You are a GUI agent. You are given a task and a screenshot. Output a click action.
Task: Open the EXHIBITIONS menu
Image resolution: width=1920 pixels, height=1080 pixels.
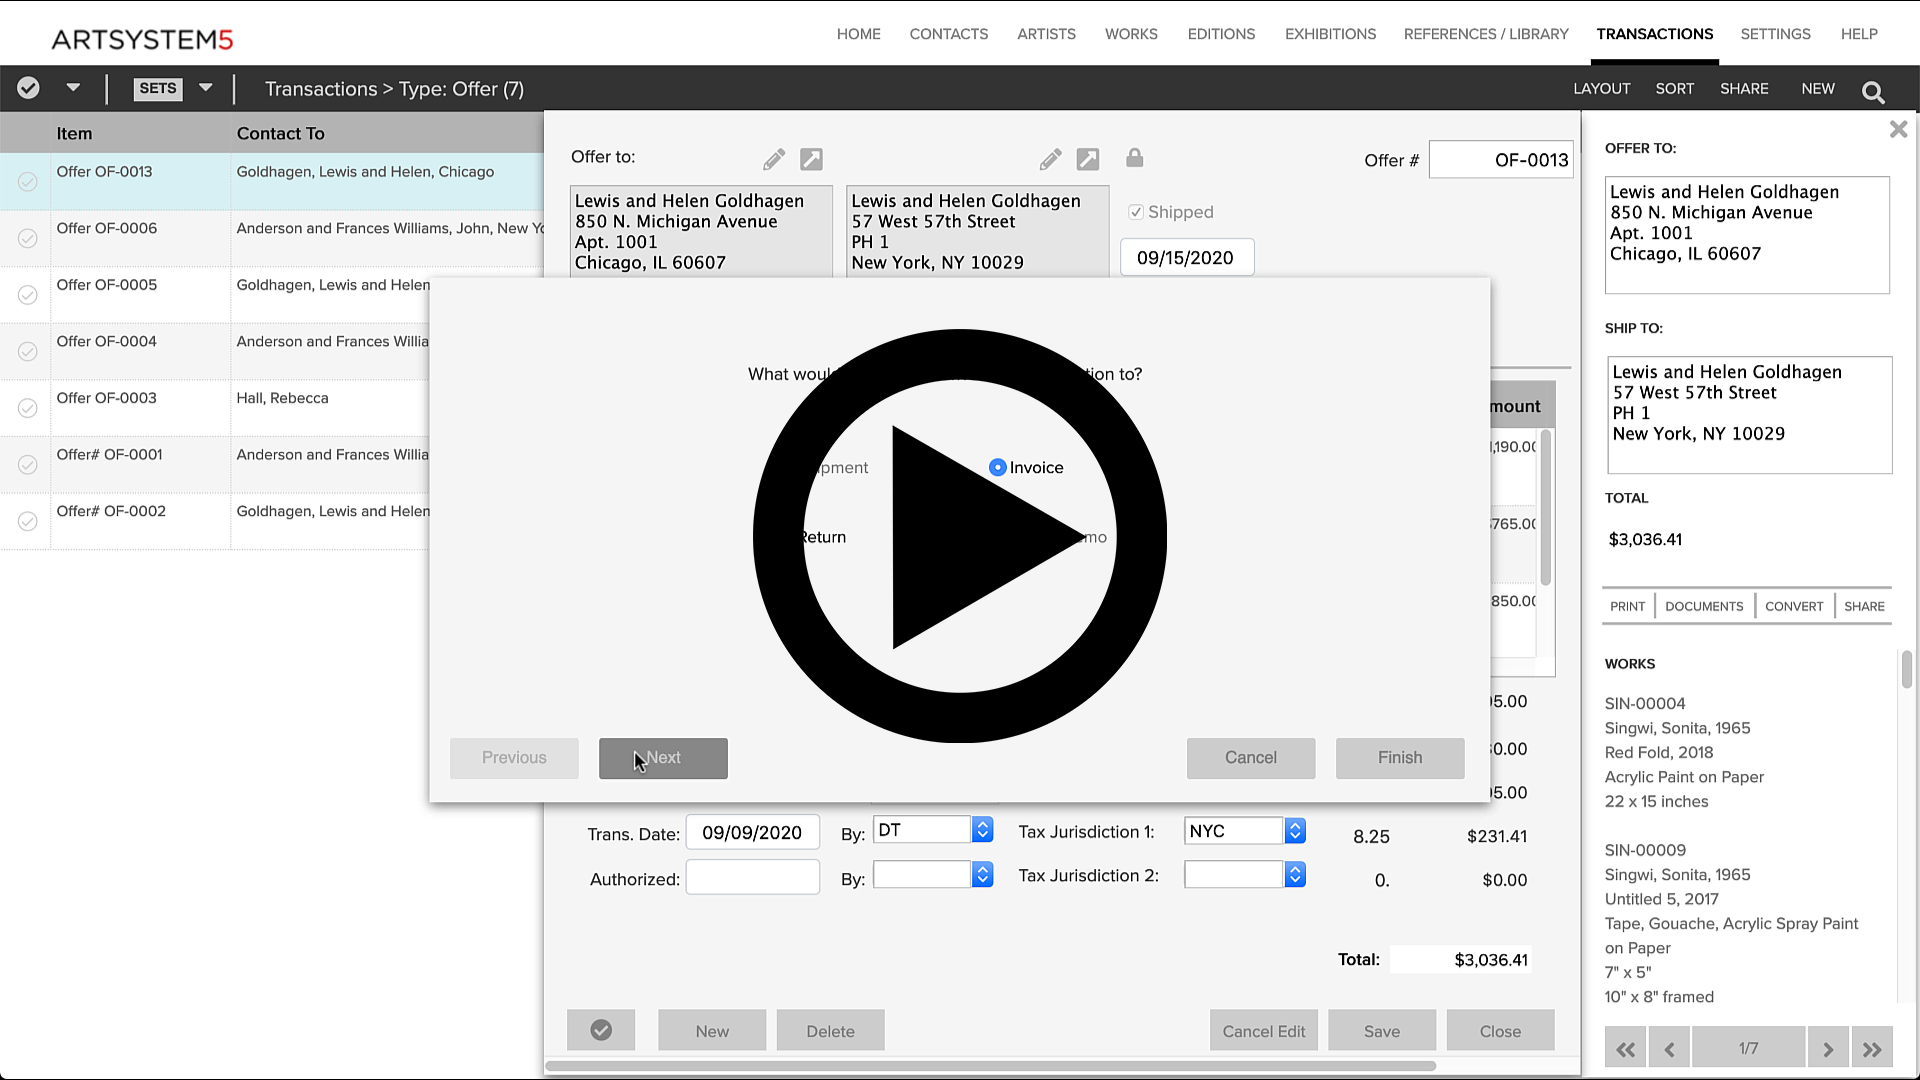pos(1330,33)
